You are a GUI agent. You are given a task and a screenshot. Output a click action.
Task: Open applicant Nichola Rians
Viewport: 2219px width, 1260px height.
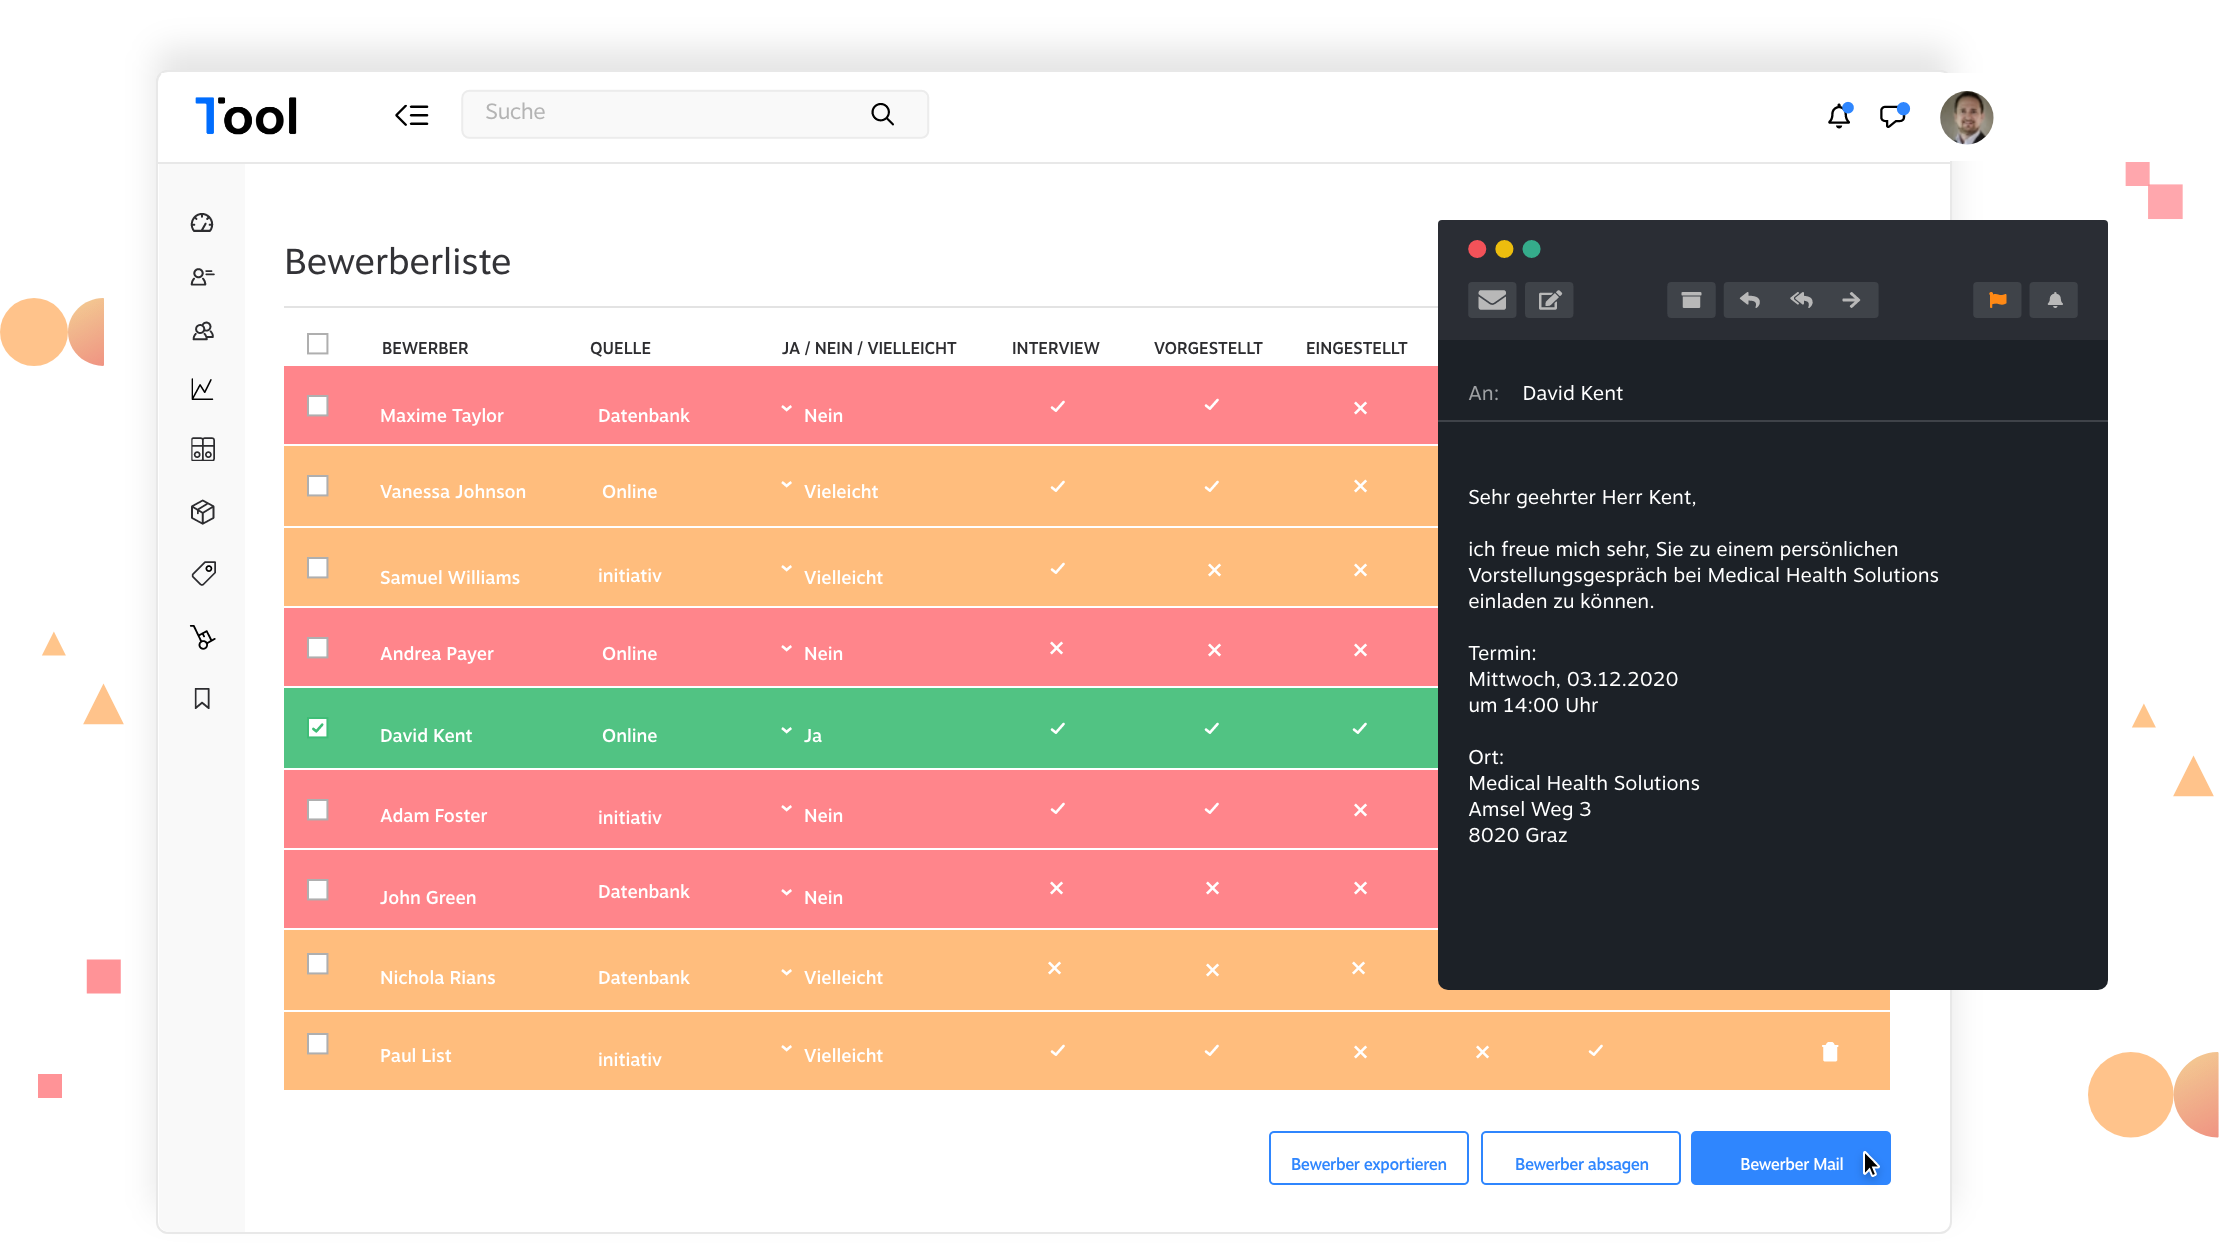[437, 977]
